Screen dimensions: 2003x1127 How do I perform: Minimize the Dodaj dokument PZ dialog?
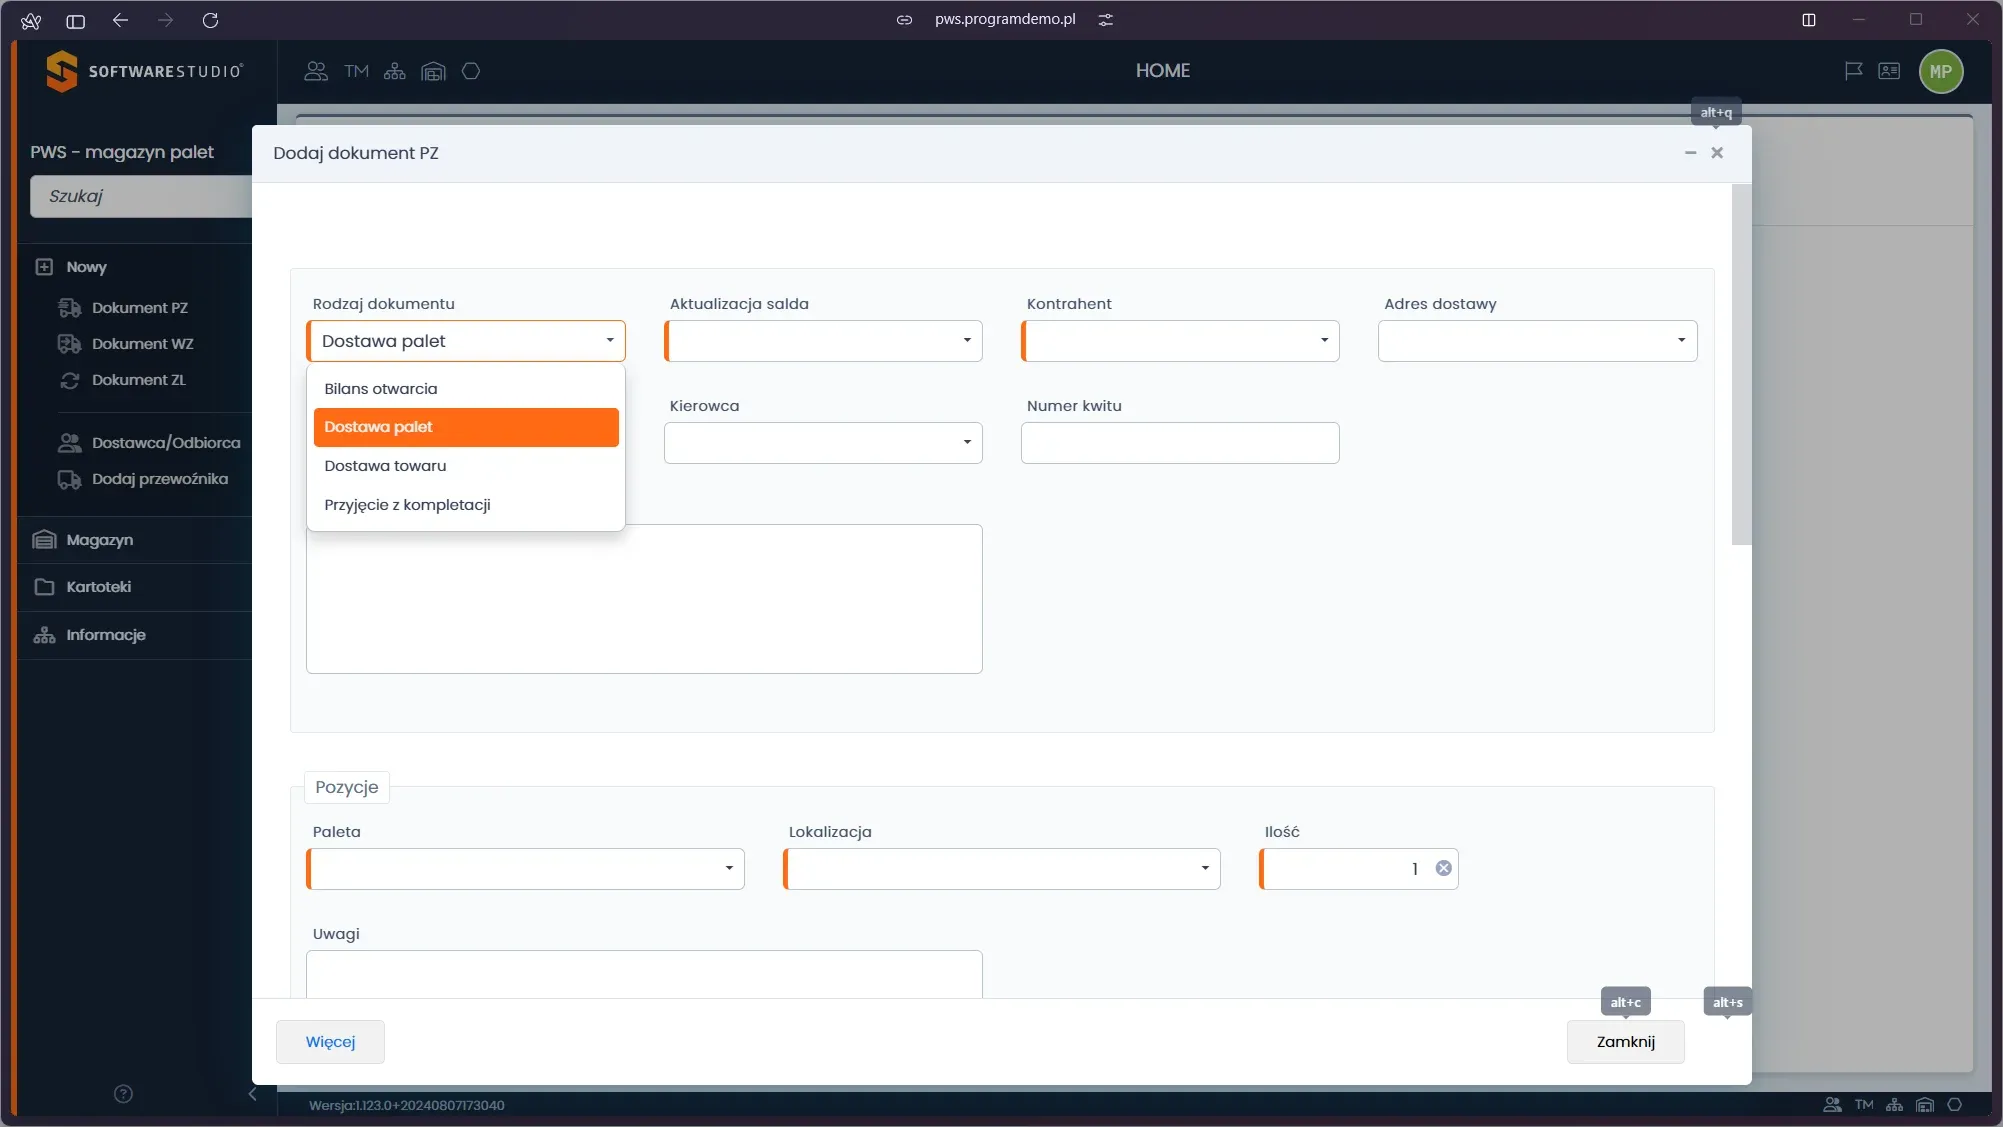pos(1690,153)
